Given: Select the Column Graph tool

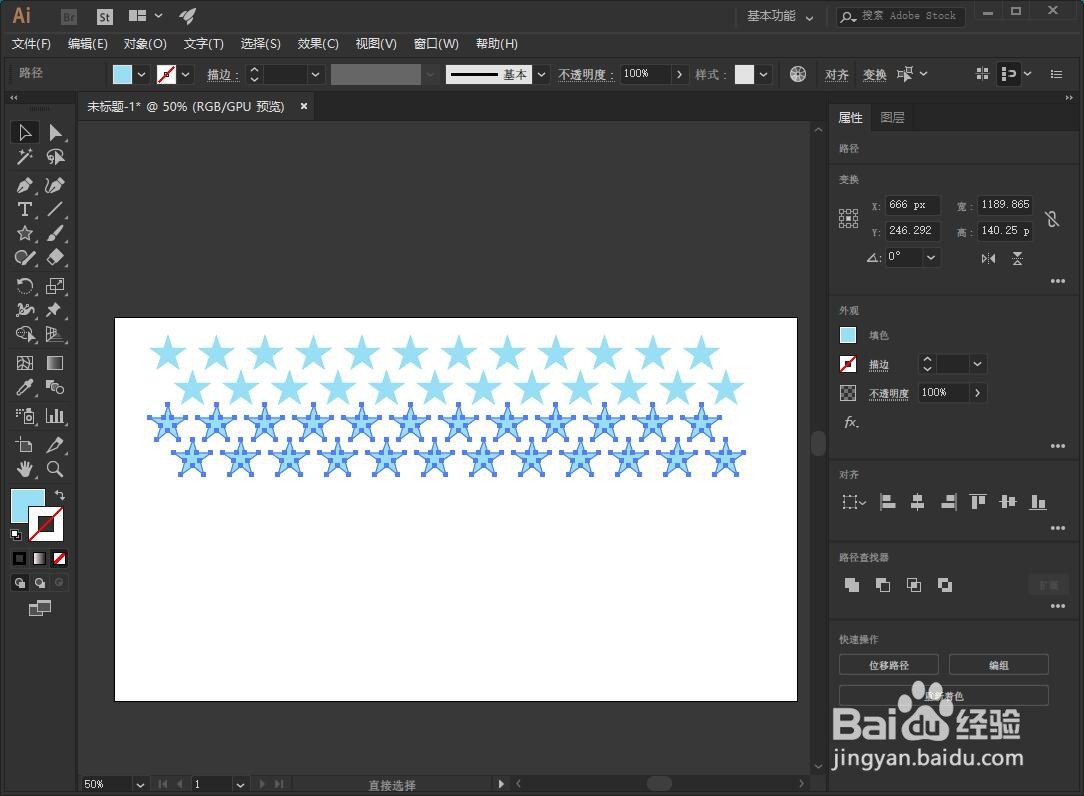Looking at the screenshot, I should pos(55,416).
